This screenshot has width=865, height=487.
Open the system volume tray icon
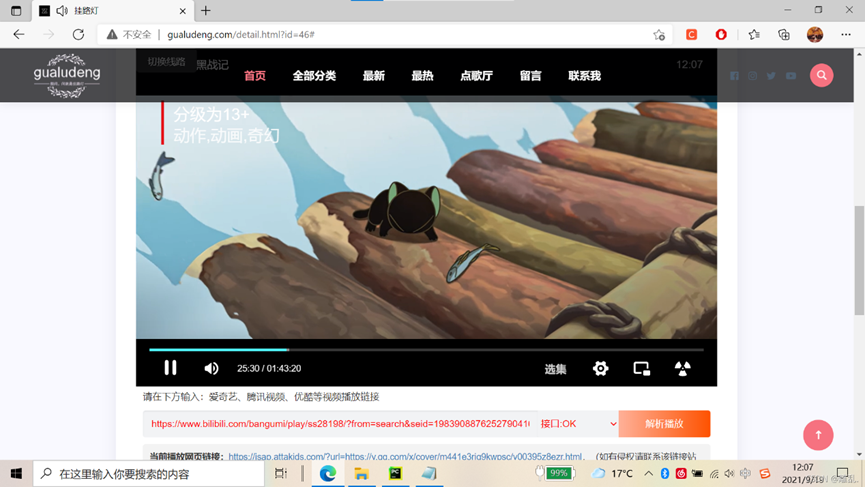pyautogui.click(x=729, y=473)
